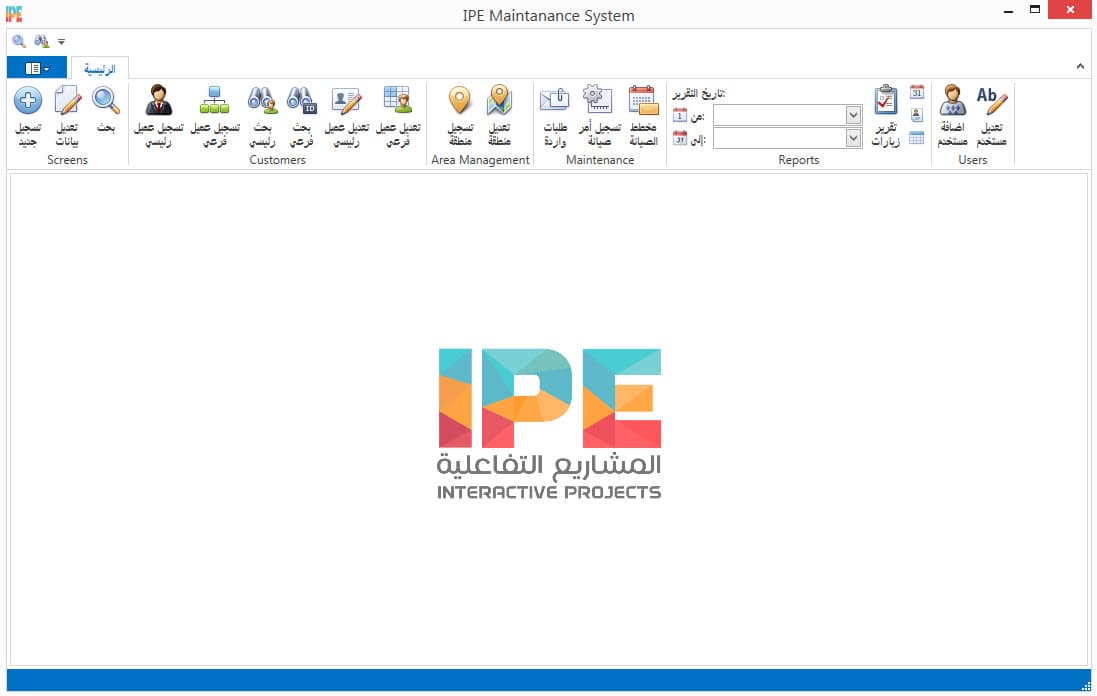The image size is (1097, 696).
Task: Open 'اضافة مستخدم' add user
Action: pos(952,115)
